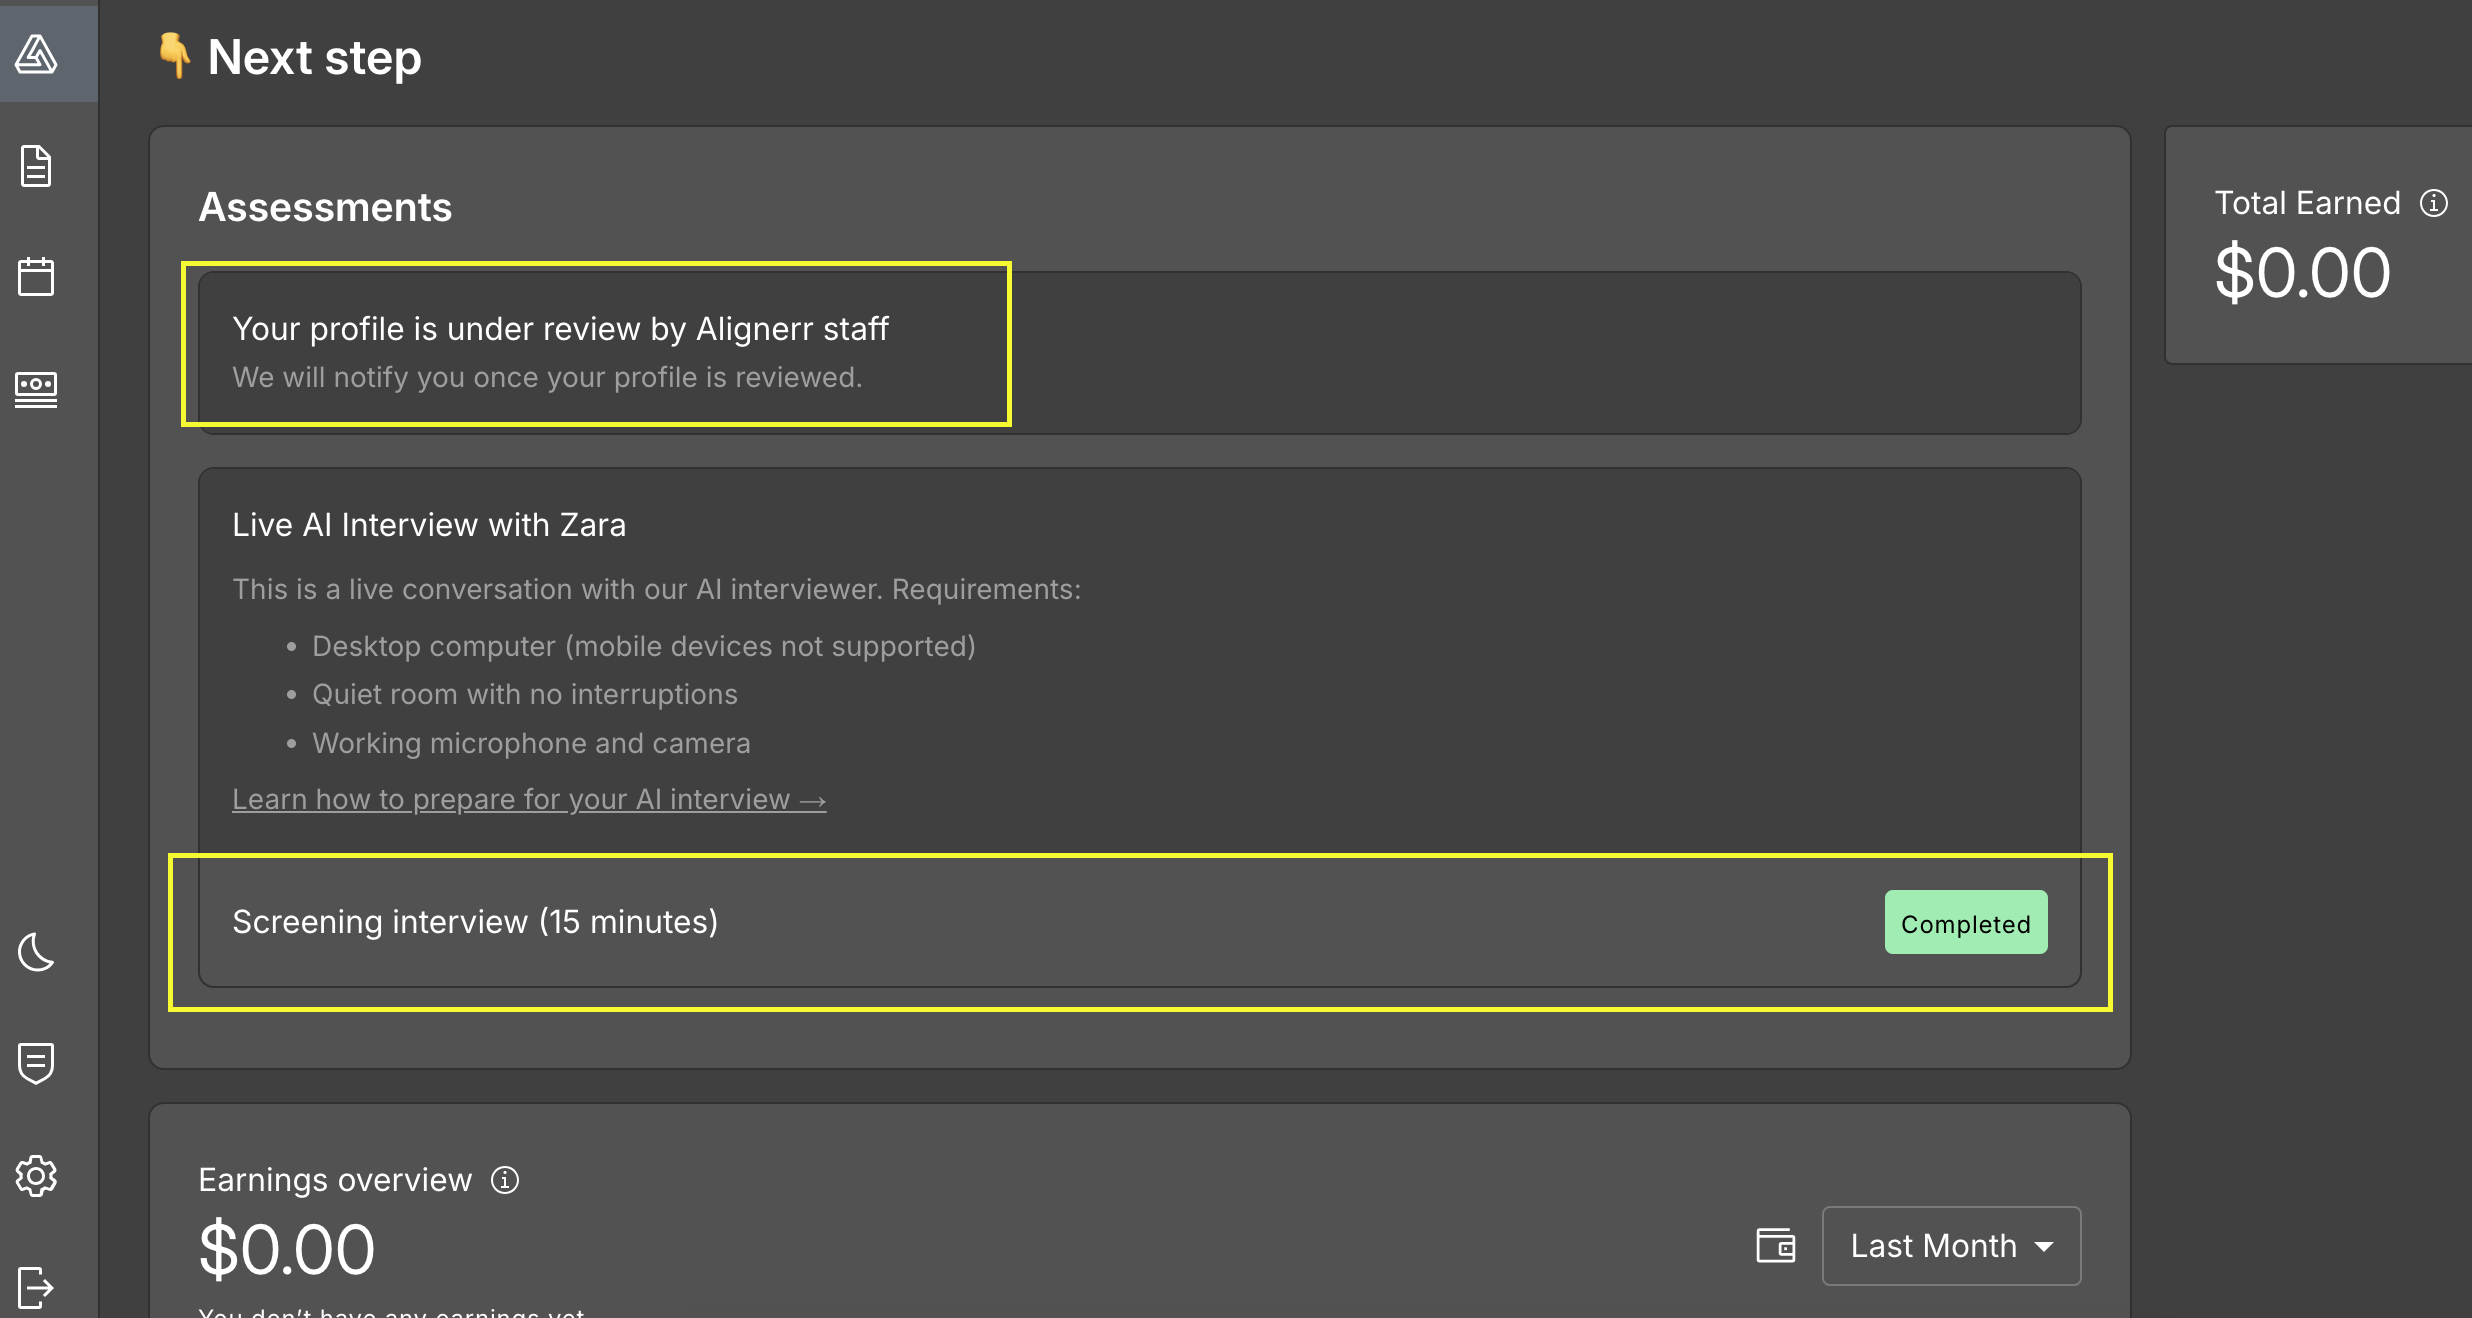Click the wallet icon near Last Month

click(x=1776, y=1246)
